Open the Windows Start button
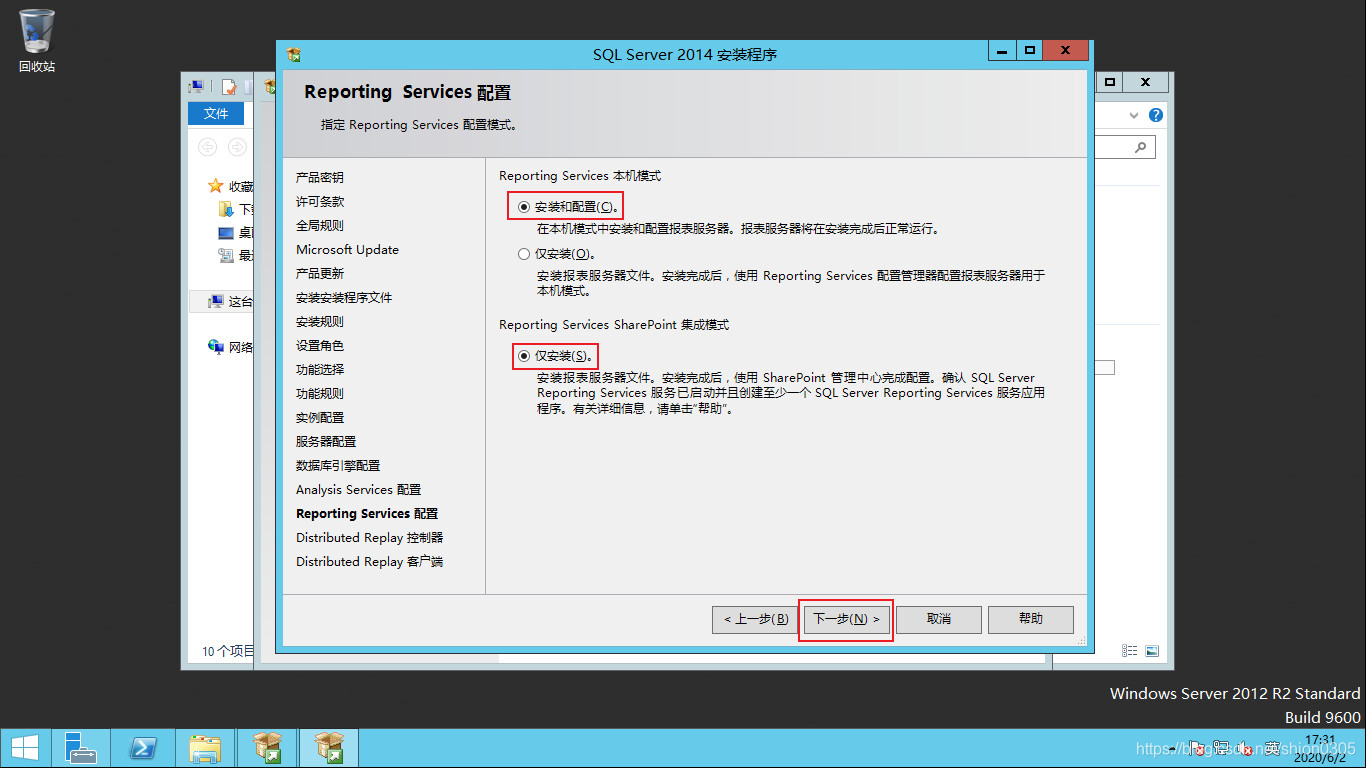The height and width of the screenshot is (768, 1366). coord(25,748)
